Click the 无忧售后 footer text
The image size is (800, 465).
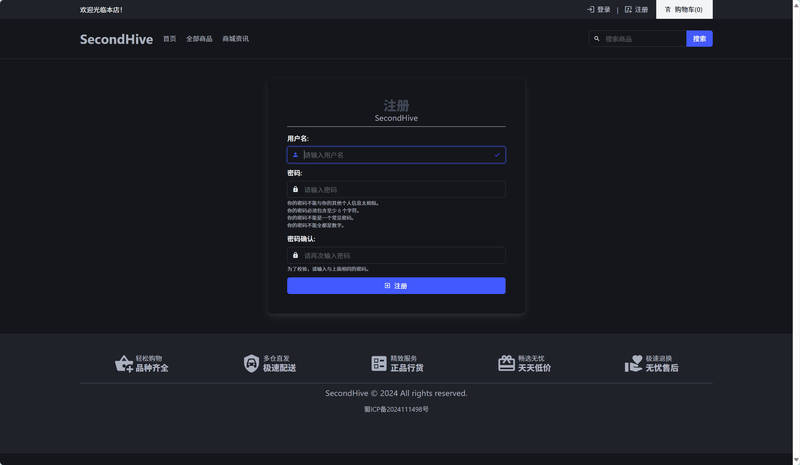pyautogui.click(x=662, y=368)
